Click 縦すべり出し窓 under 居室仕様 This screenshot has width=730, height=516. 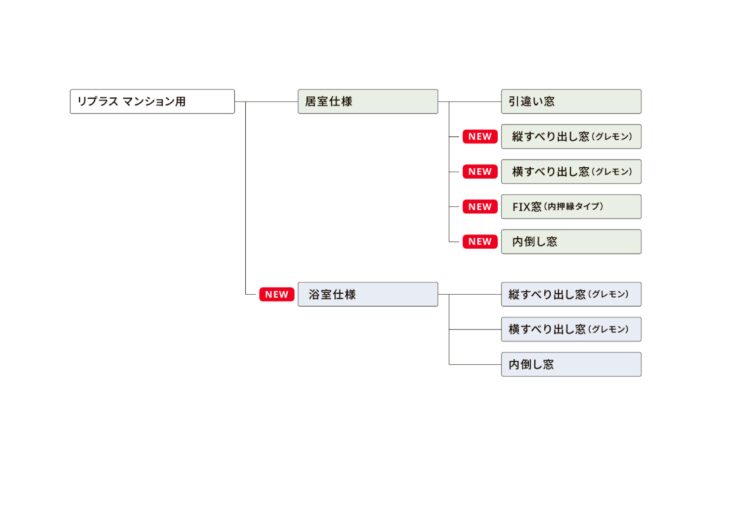click(x=570, y=136)
